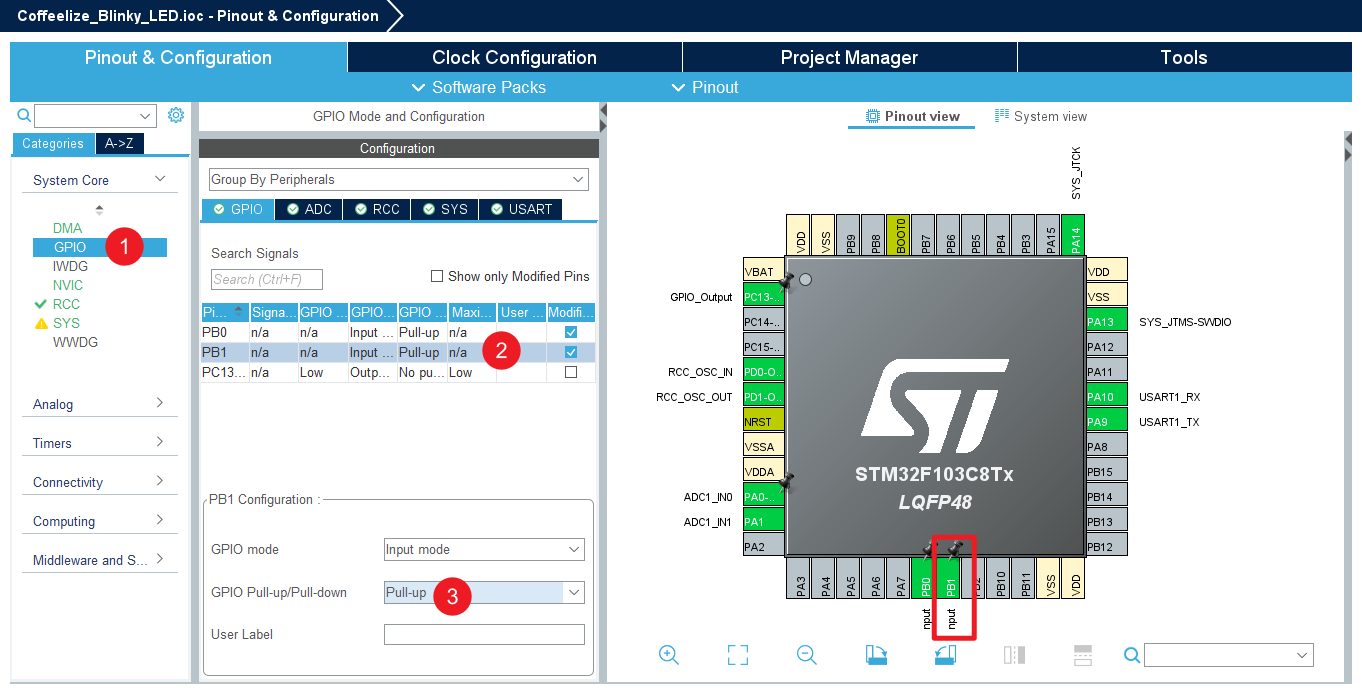This screenshot has height=694, width=1362.
Task: Zoom out of the chip pinout
Action: point(807,655)
